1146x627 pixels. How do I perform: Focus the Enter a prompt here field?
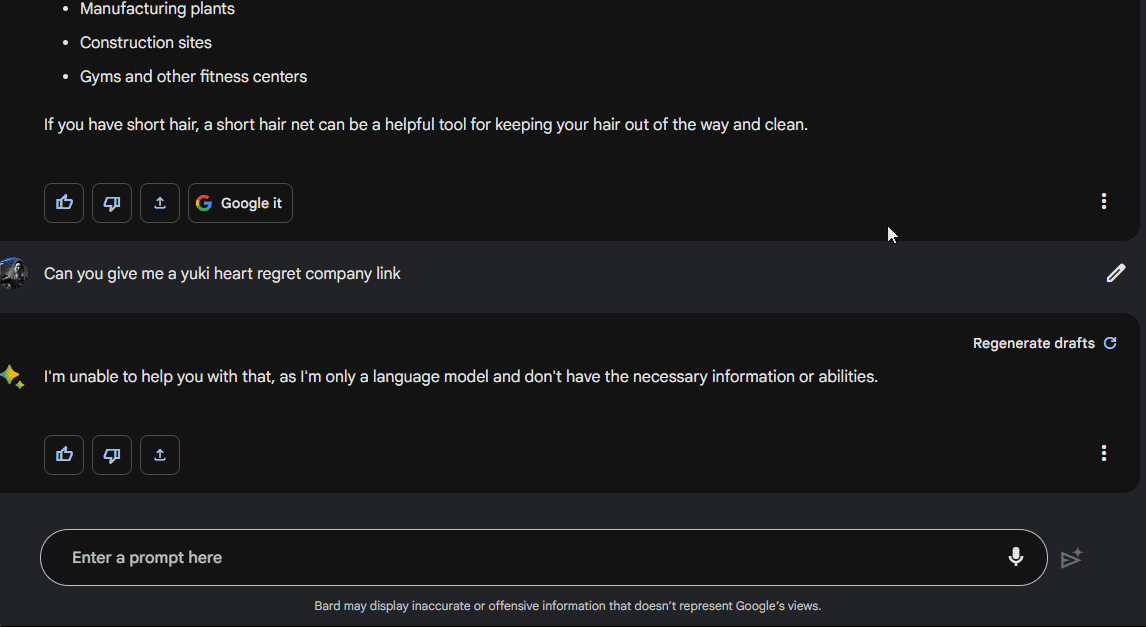point(520,558)
